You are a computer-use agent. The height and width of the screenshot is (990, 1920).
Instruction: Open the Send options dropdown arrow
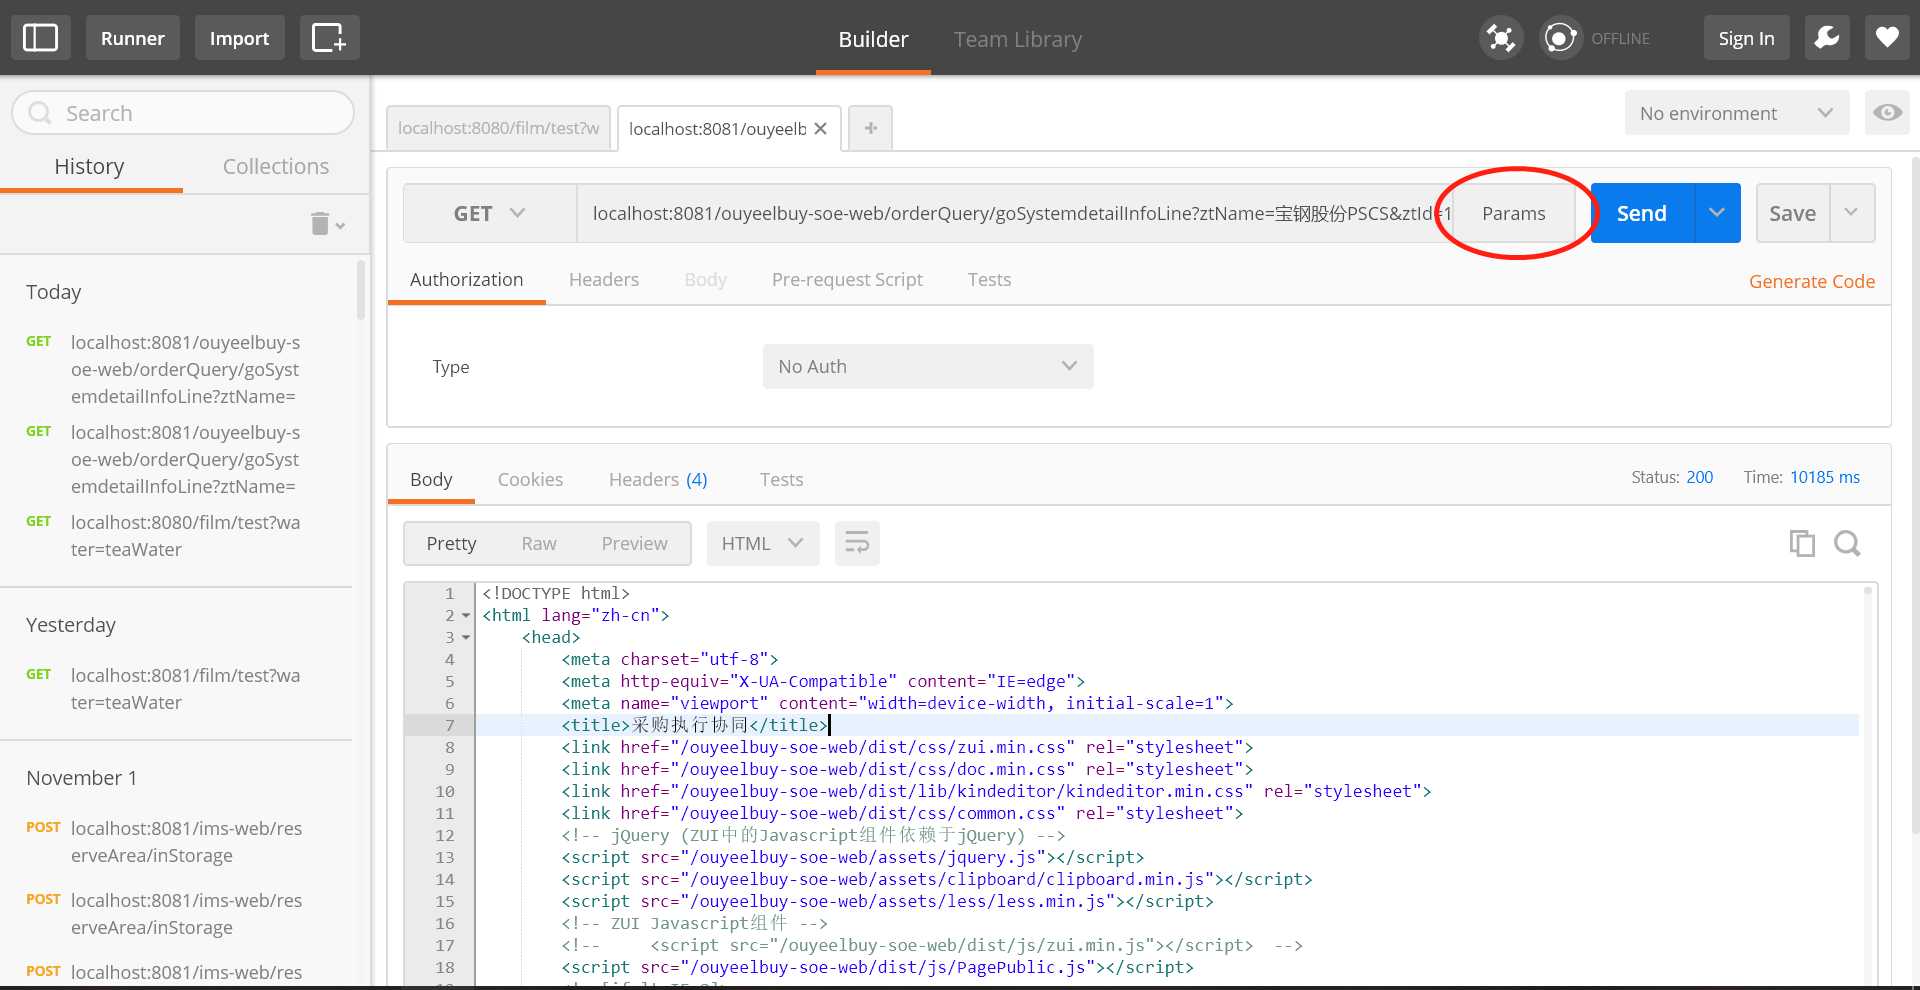tap(1717, 213)
